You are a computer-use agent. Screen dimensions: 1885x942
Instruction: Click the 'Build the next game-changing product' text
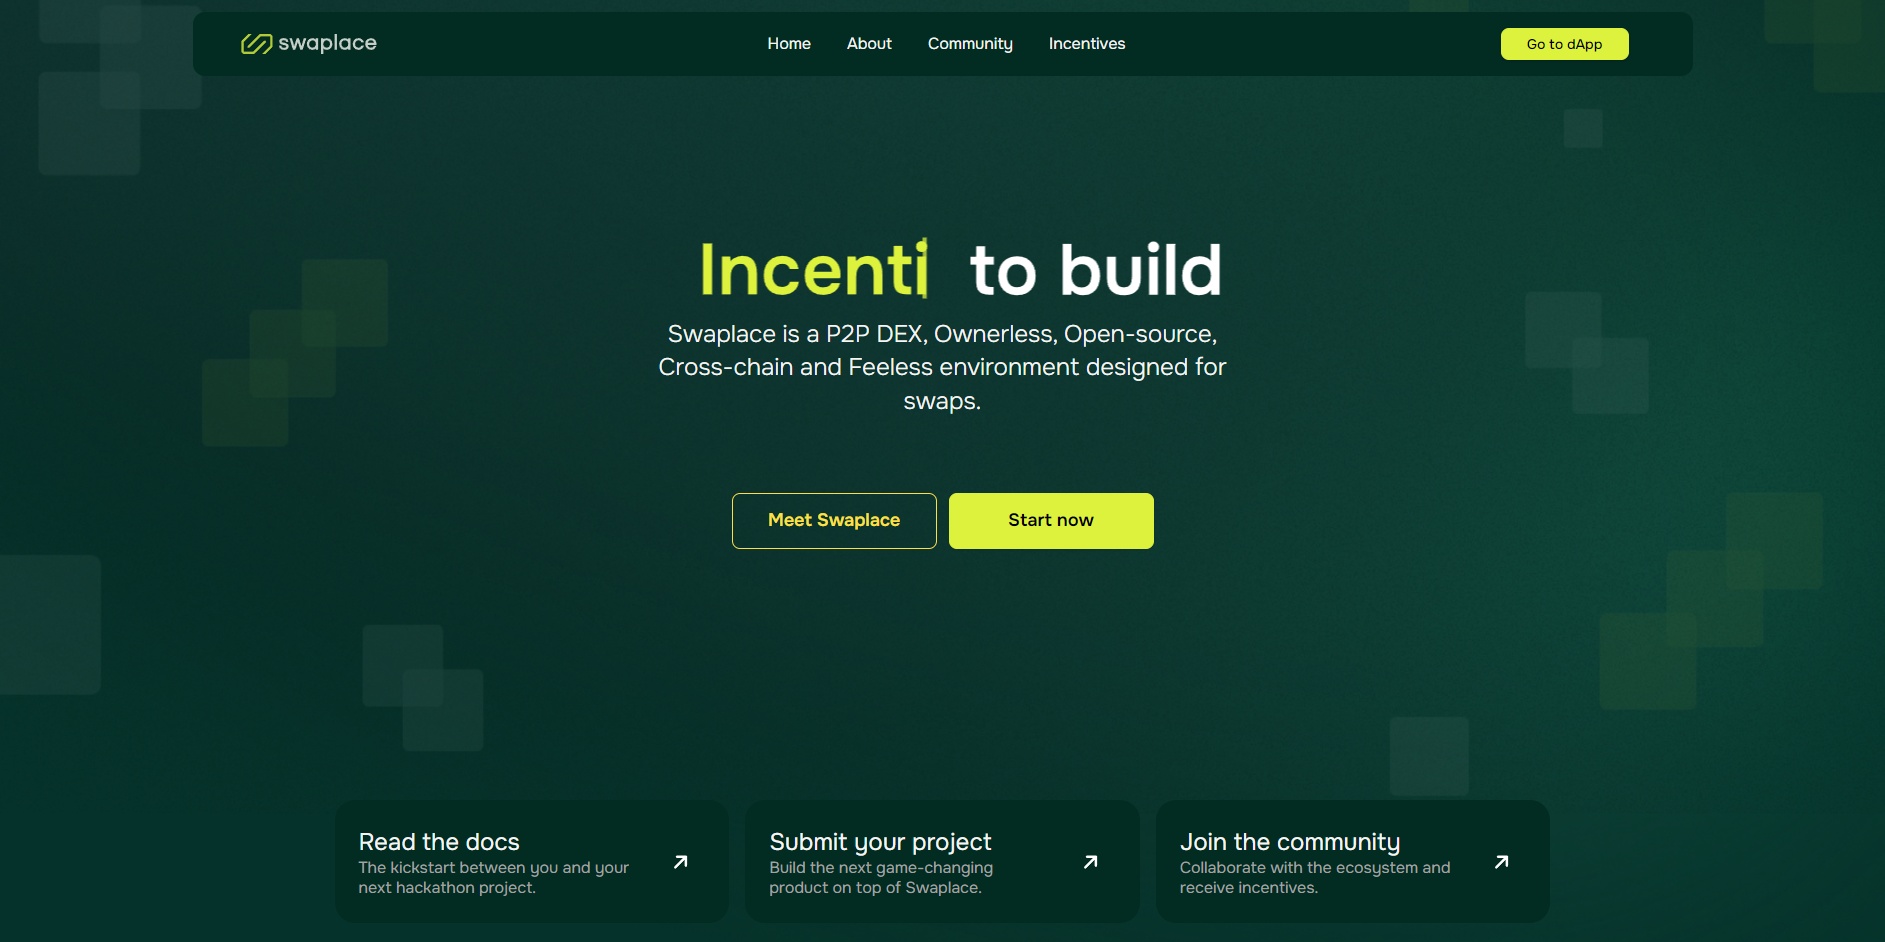[880, 878]
